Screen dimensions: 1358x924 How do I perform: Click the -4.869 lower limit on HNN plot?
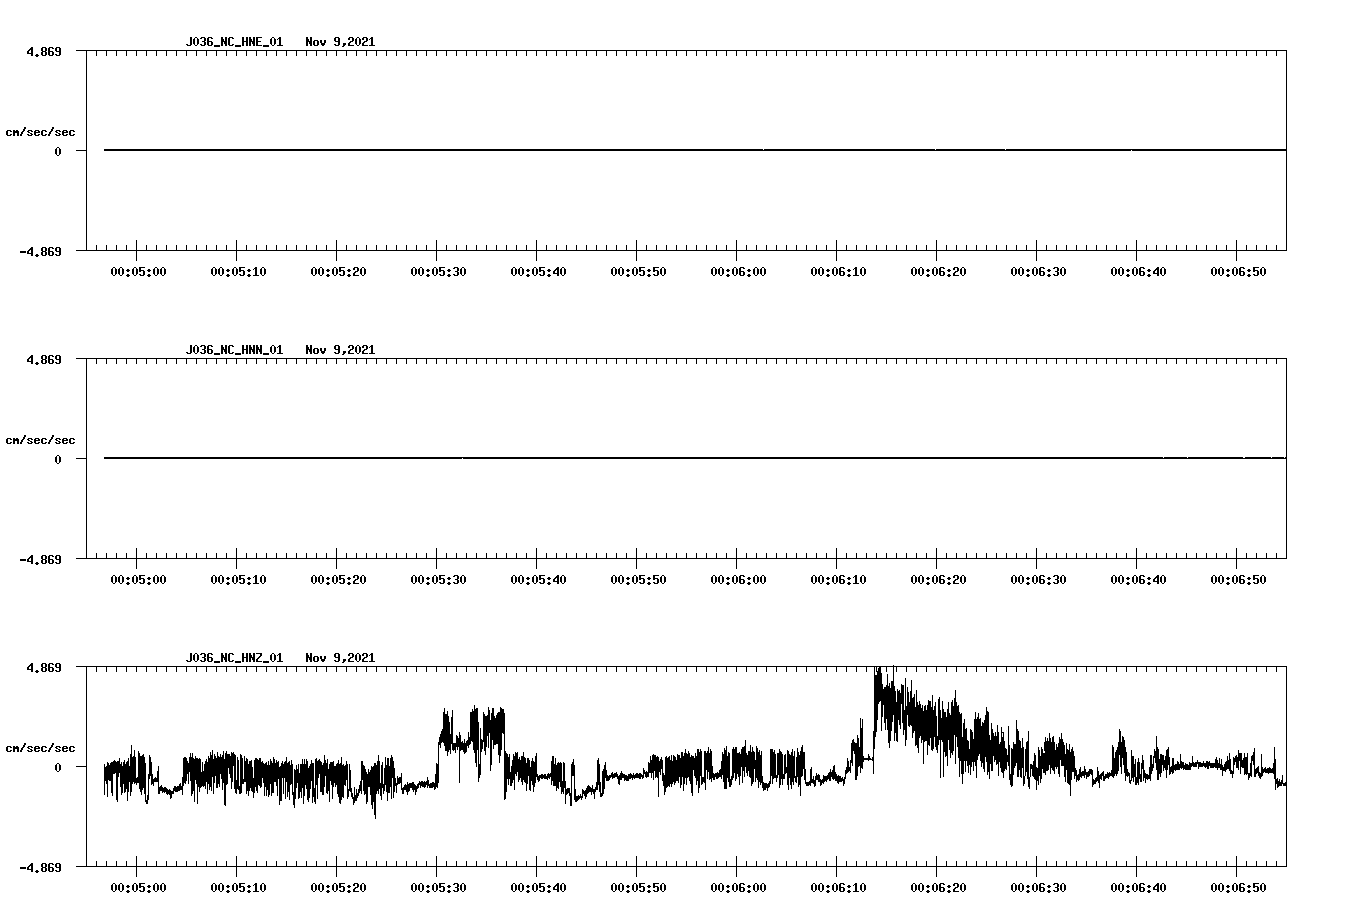(40, 560)
